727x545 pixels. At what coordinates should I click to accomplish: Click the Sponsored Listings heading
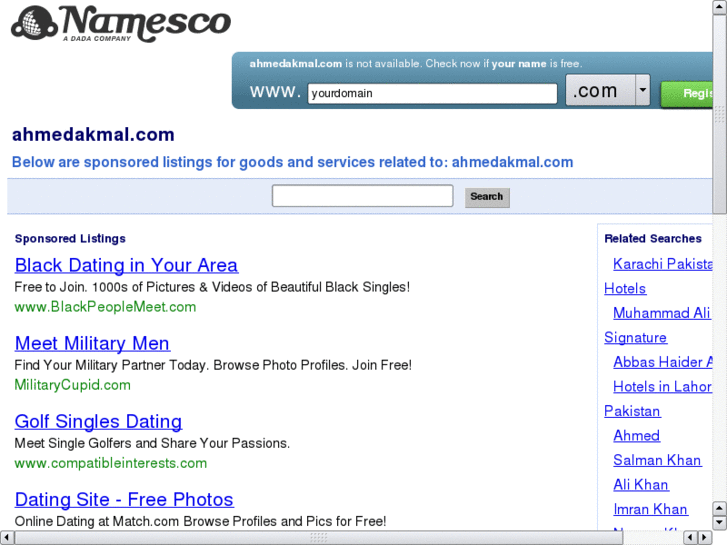tap(70, 239)
